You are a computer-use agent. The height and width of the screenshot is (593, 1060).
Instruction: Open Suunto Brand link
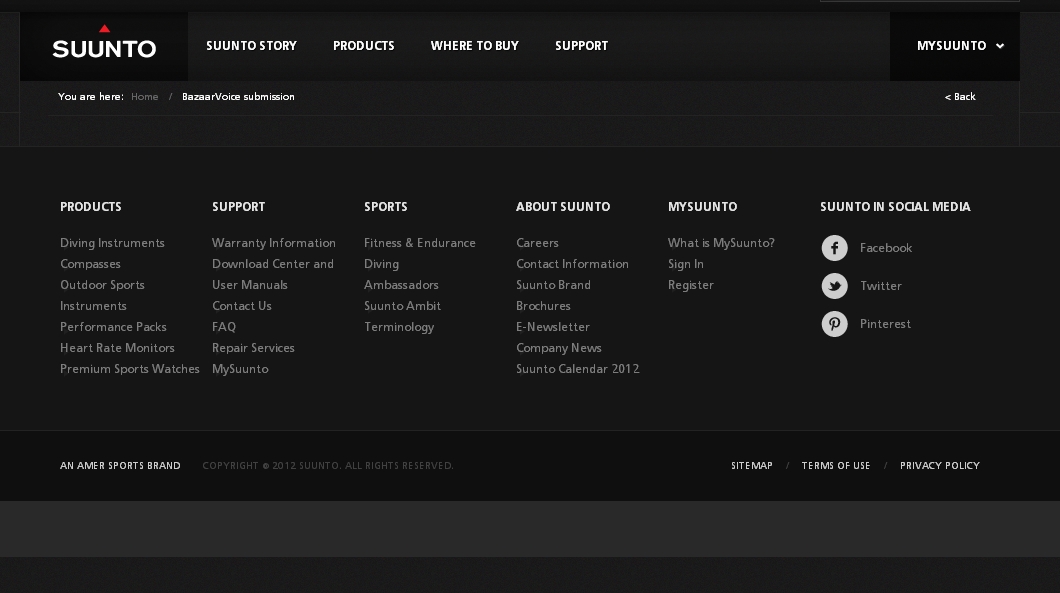click(x=554, y=285)
